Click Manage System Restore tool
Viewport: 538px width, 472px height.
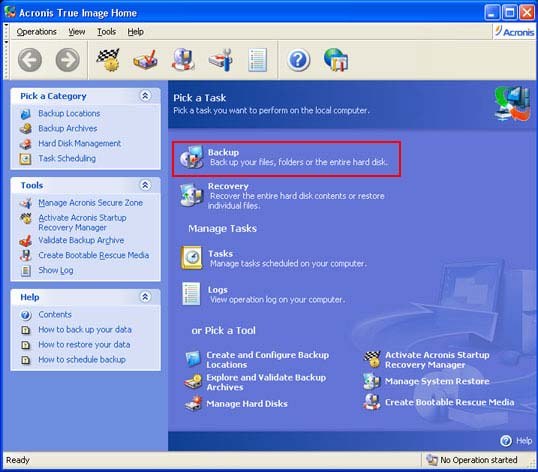click(437, 381)
